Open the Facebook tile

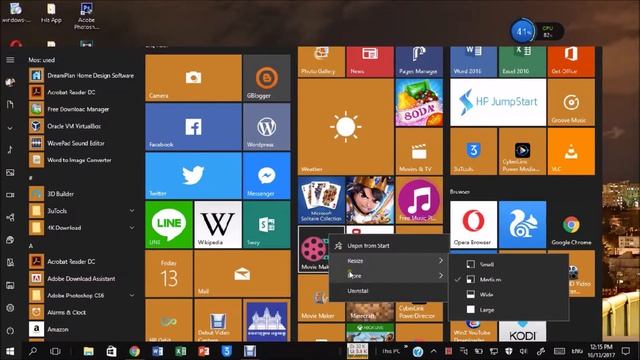[193, 127]
